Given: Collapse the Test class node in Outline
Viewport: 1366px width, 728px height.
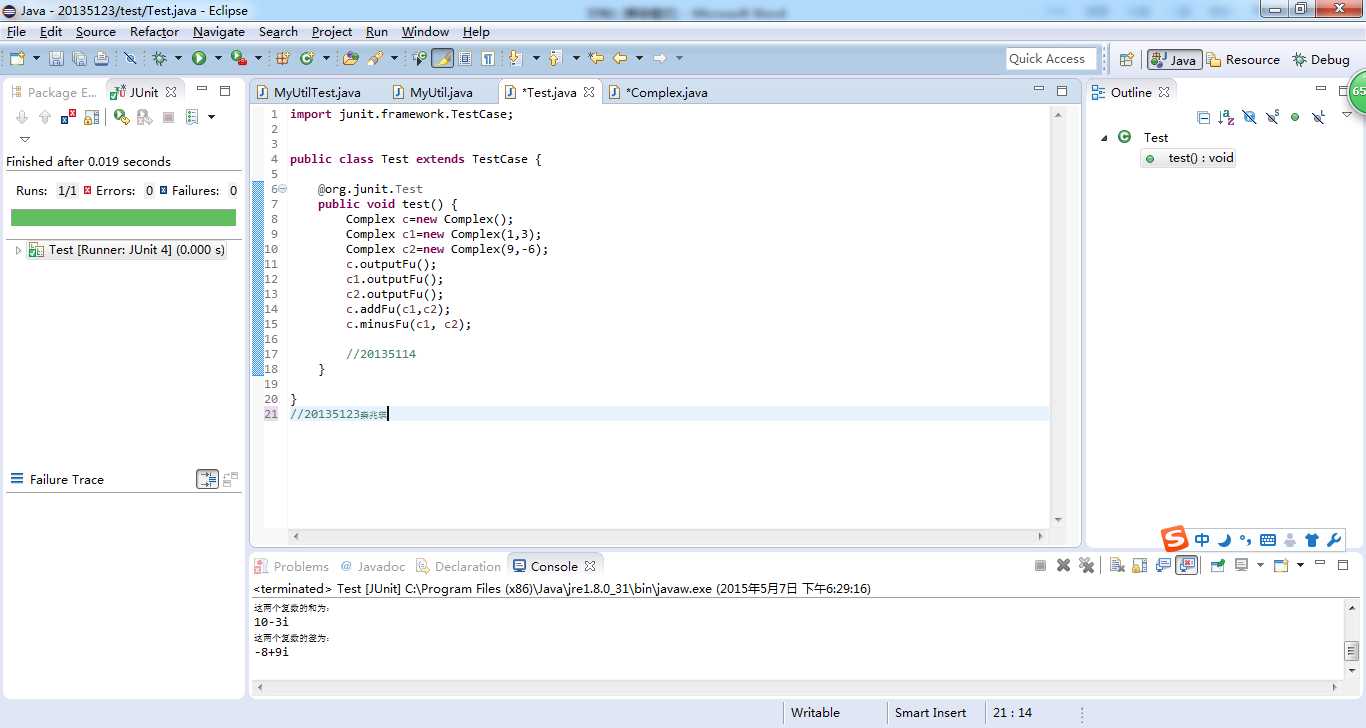Looking at the screenshot, I should coord(1105,138).
